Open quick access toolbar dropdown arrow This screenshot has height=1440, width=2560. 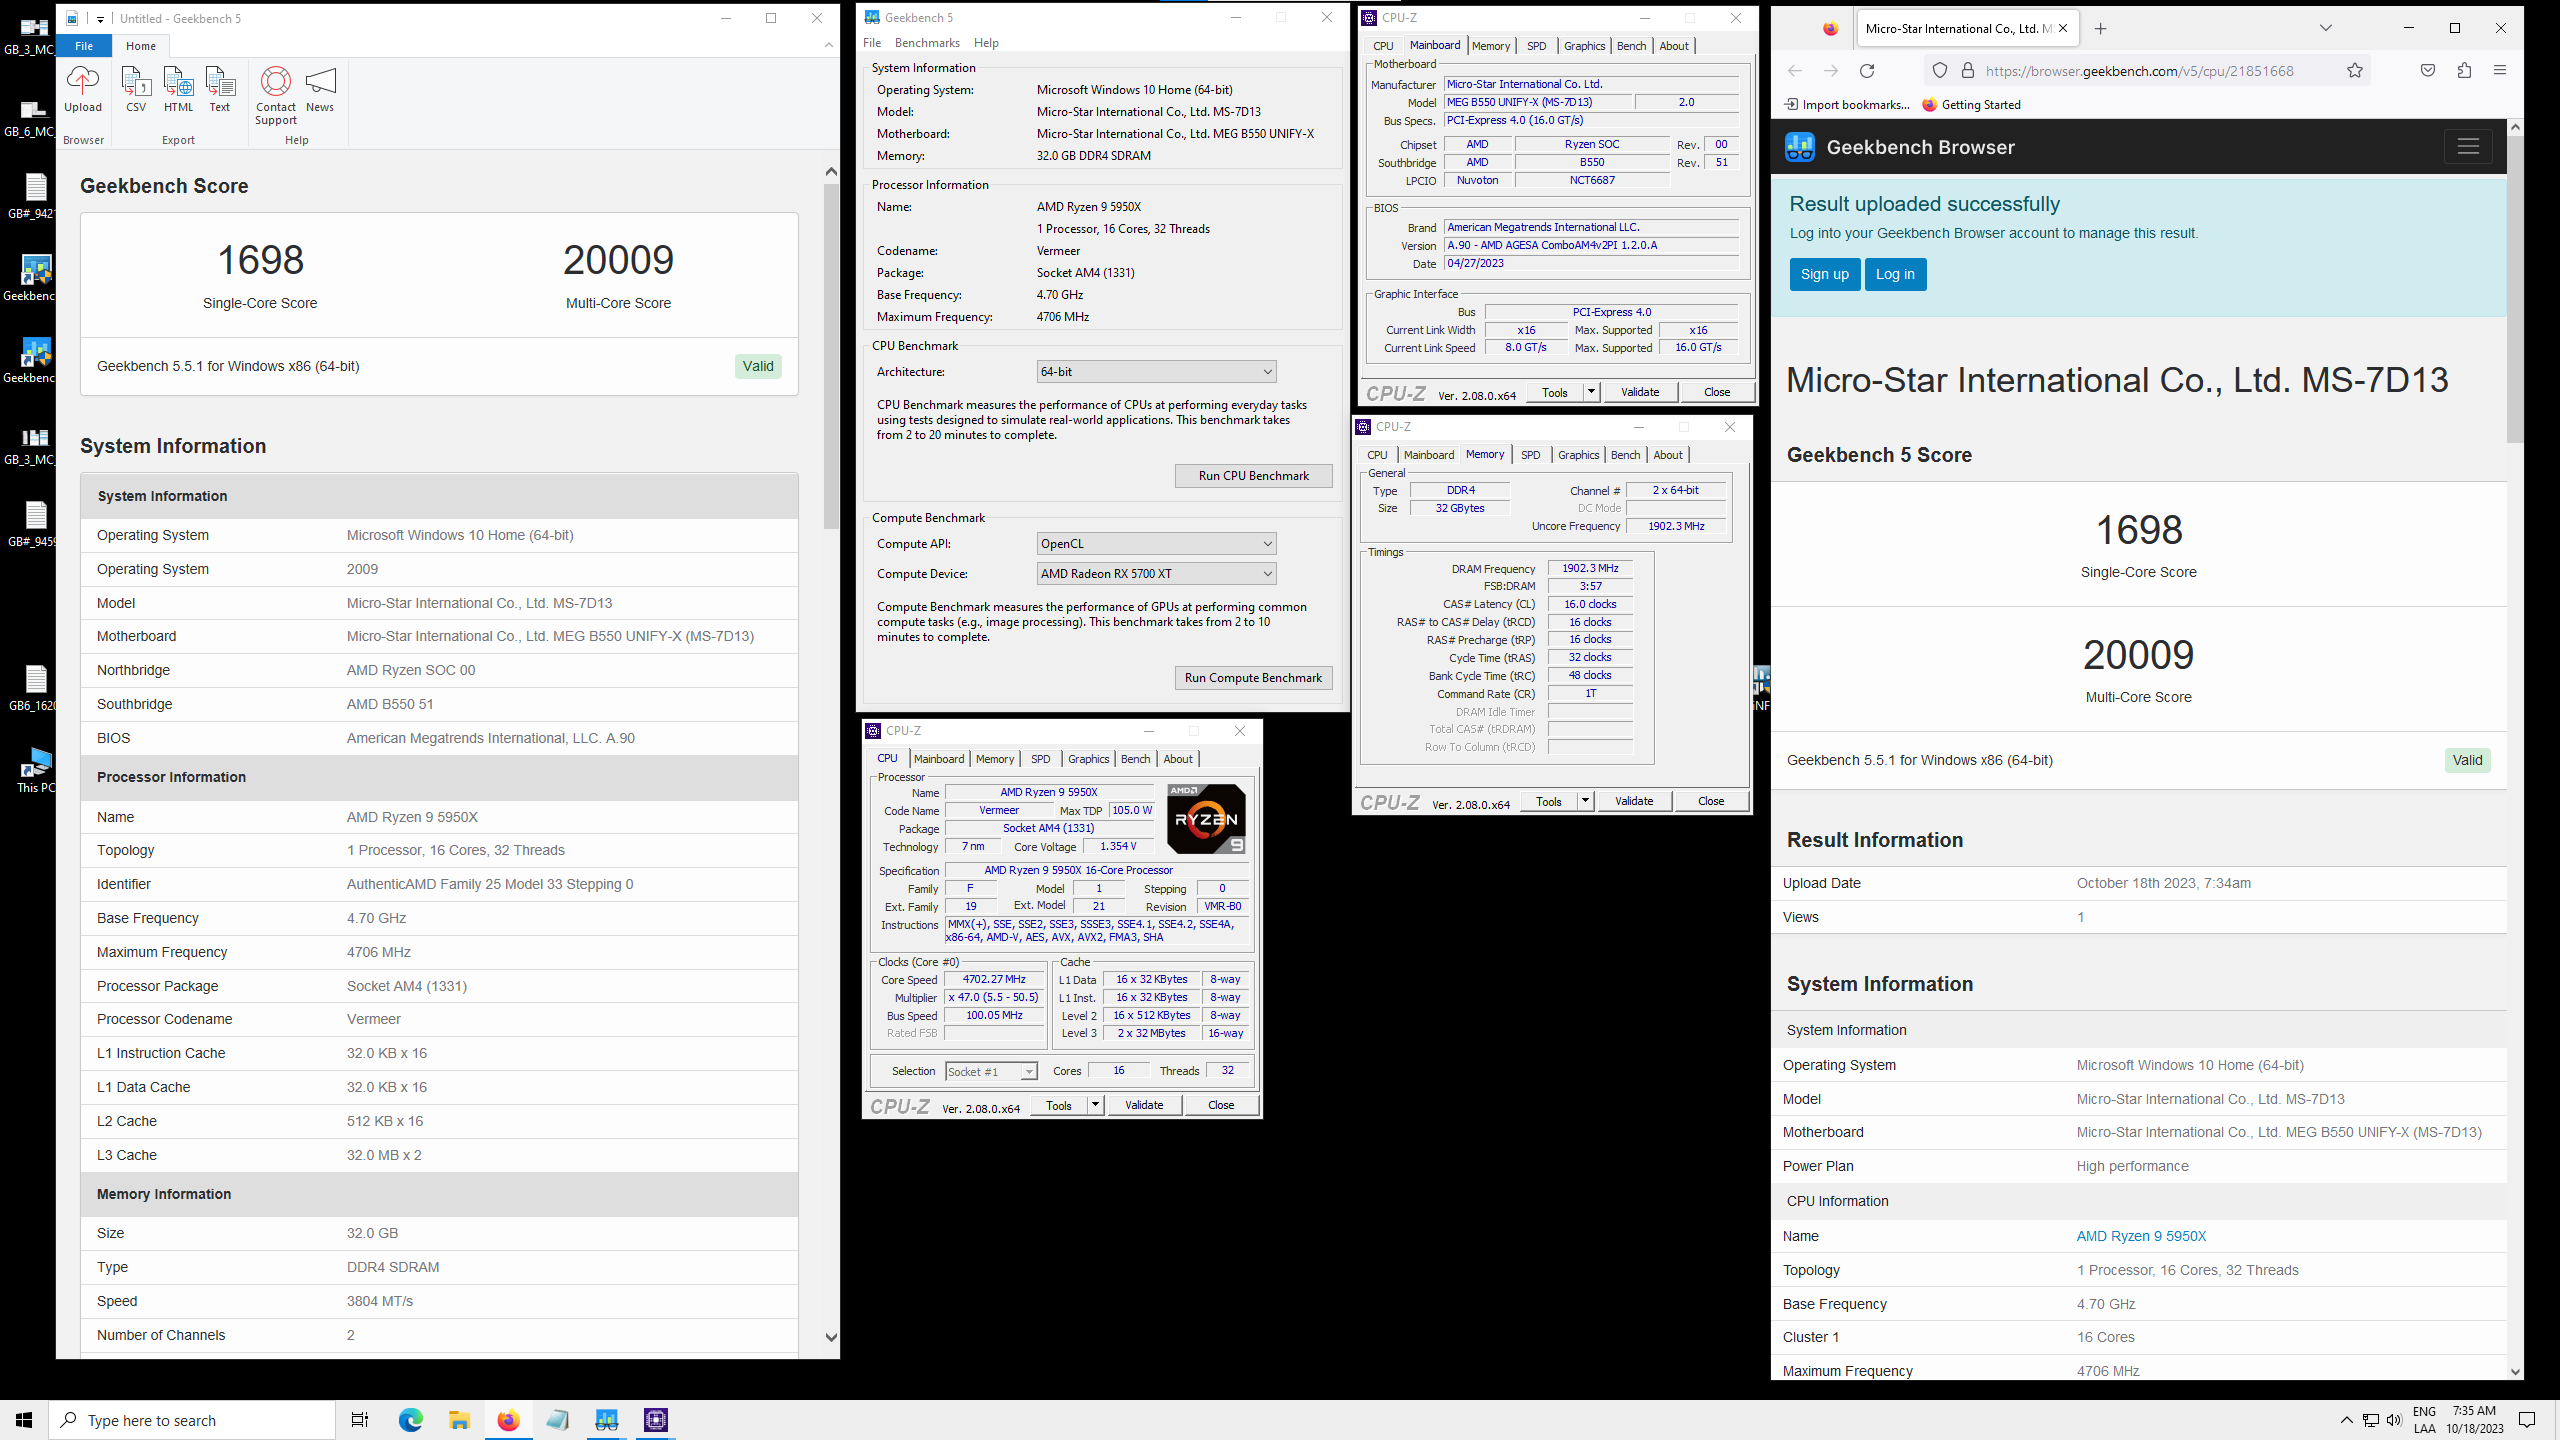[x=100, y=19]
